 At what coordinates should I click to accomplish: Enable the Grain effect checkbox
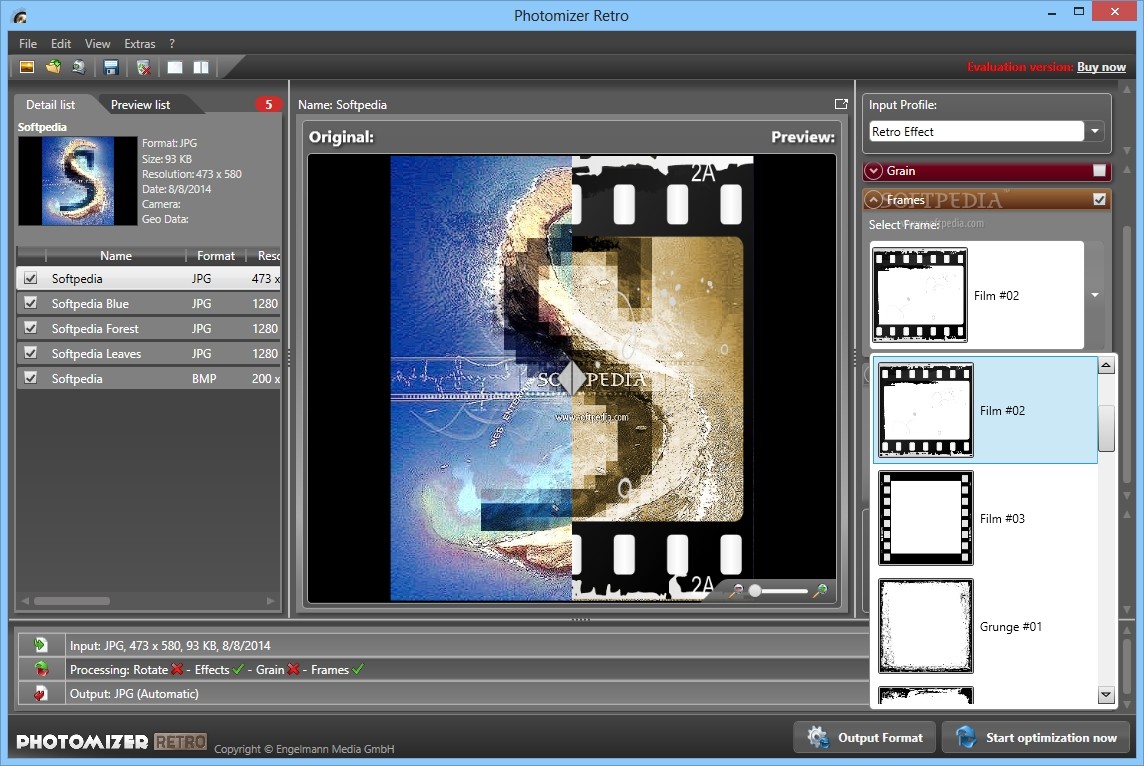[1099, 171]
